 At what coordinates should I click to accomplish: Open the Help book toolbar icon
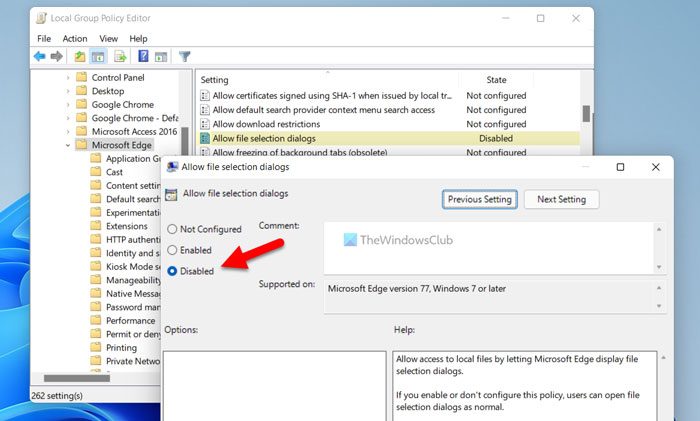click(143, 56)
